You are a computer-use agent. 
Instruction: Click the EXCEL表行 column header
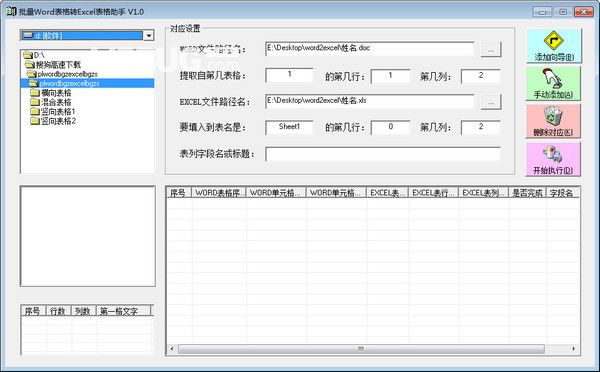tap(434, 193)
